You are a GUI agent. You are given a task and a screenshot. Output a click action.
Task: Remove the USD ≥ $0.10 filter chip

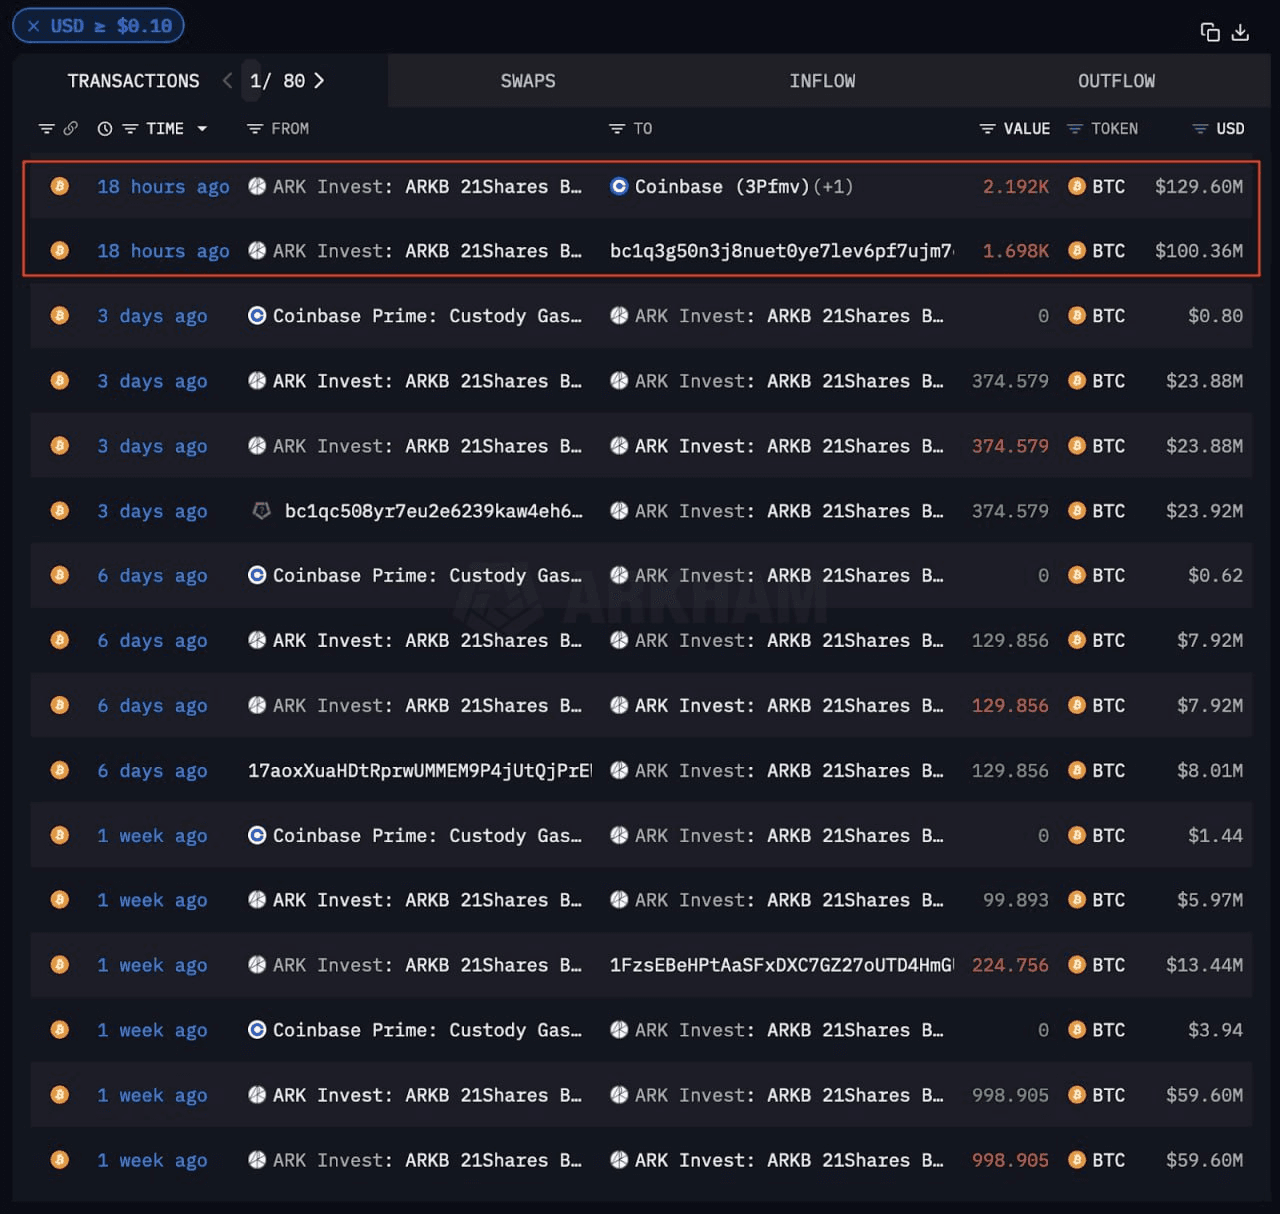click(33, 26)
